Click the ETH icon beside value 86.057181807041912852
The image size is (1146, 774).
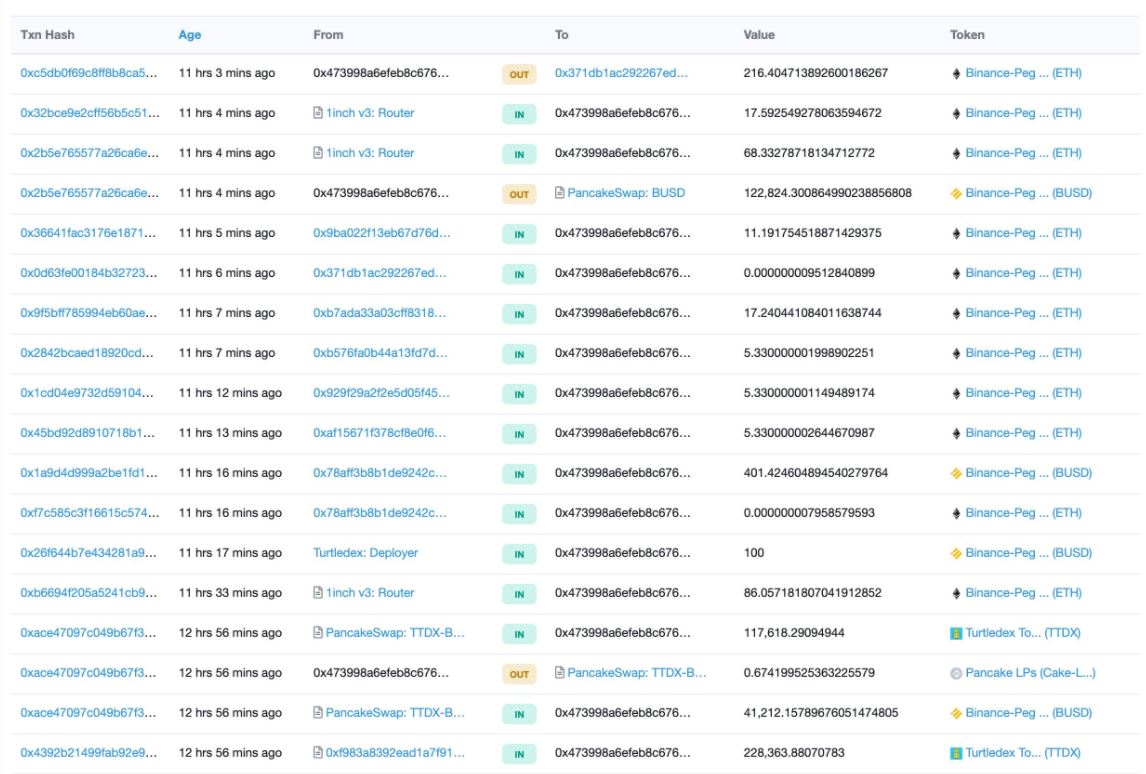click(x=956, y=593)
